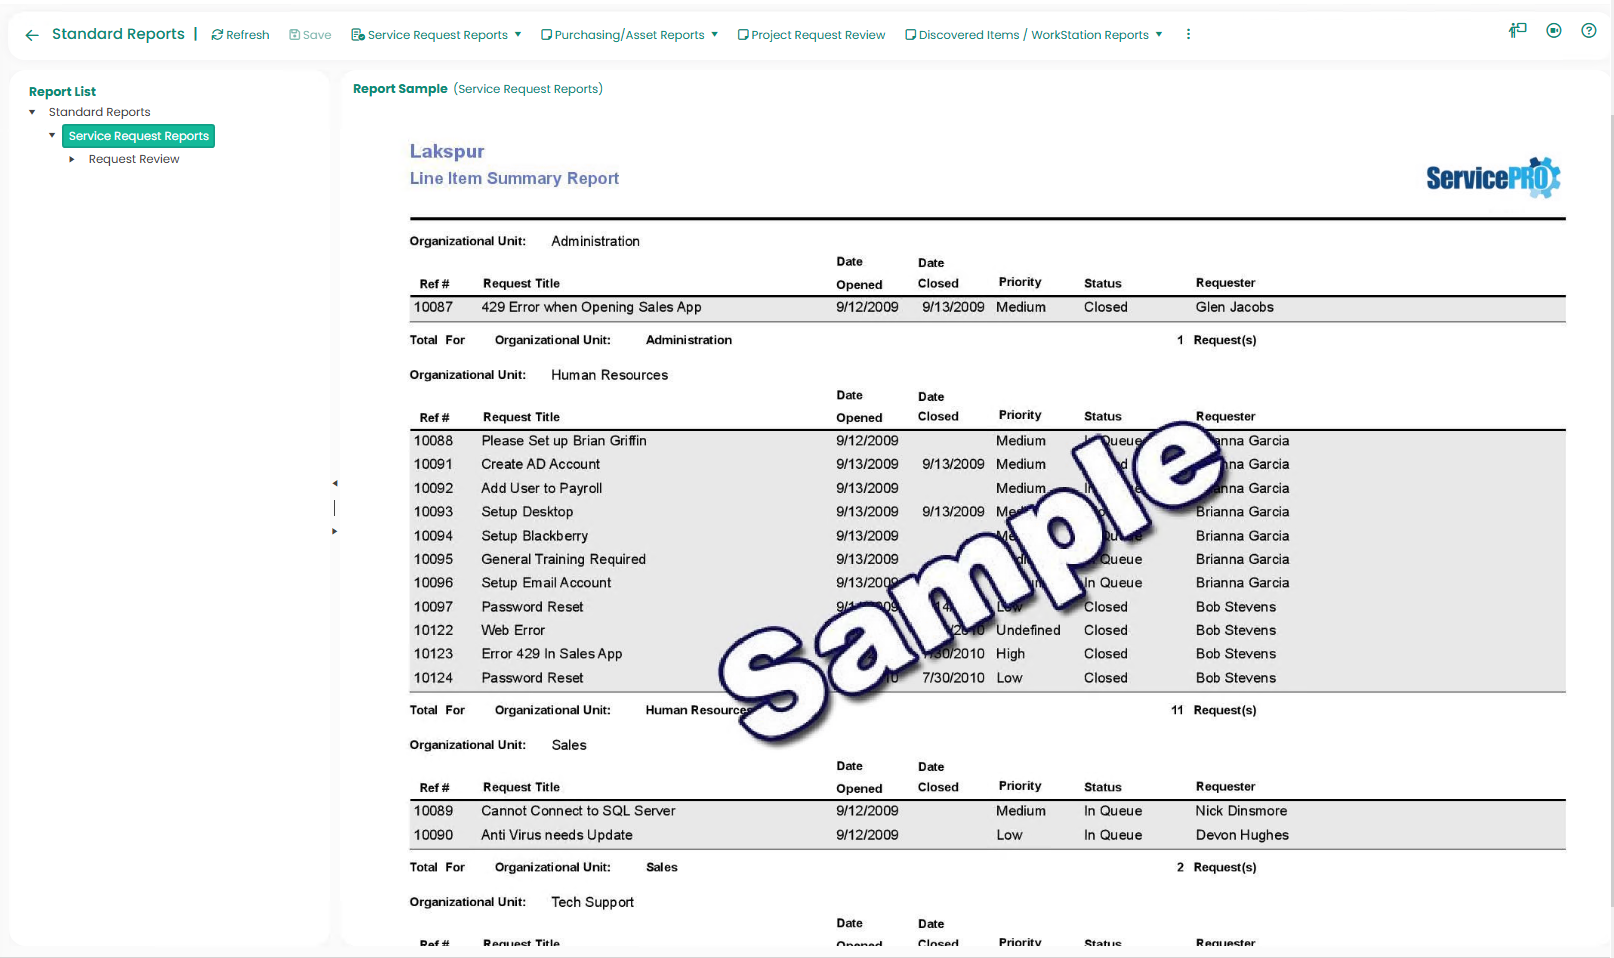The height and width of the screenshot is (958, 1614).
Task: Click the report's vertical scrollbar
Action: click(x=1609, y=500)
